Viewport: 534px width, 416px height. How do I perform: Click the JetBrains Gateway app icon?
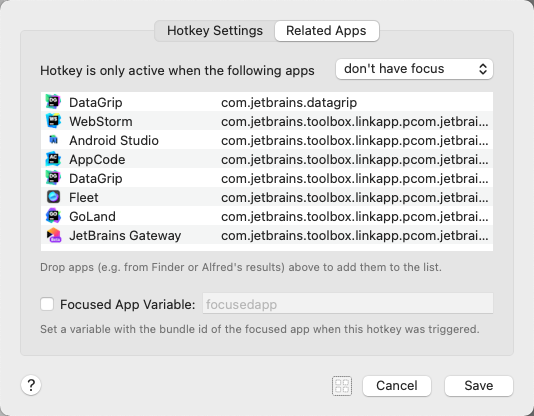[x=53, y=235]
